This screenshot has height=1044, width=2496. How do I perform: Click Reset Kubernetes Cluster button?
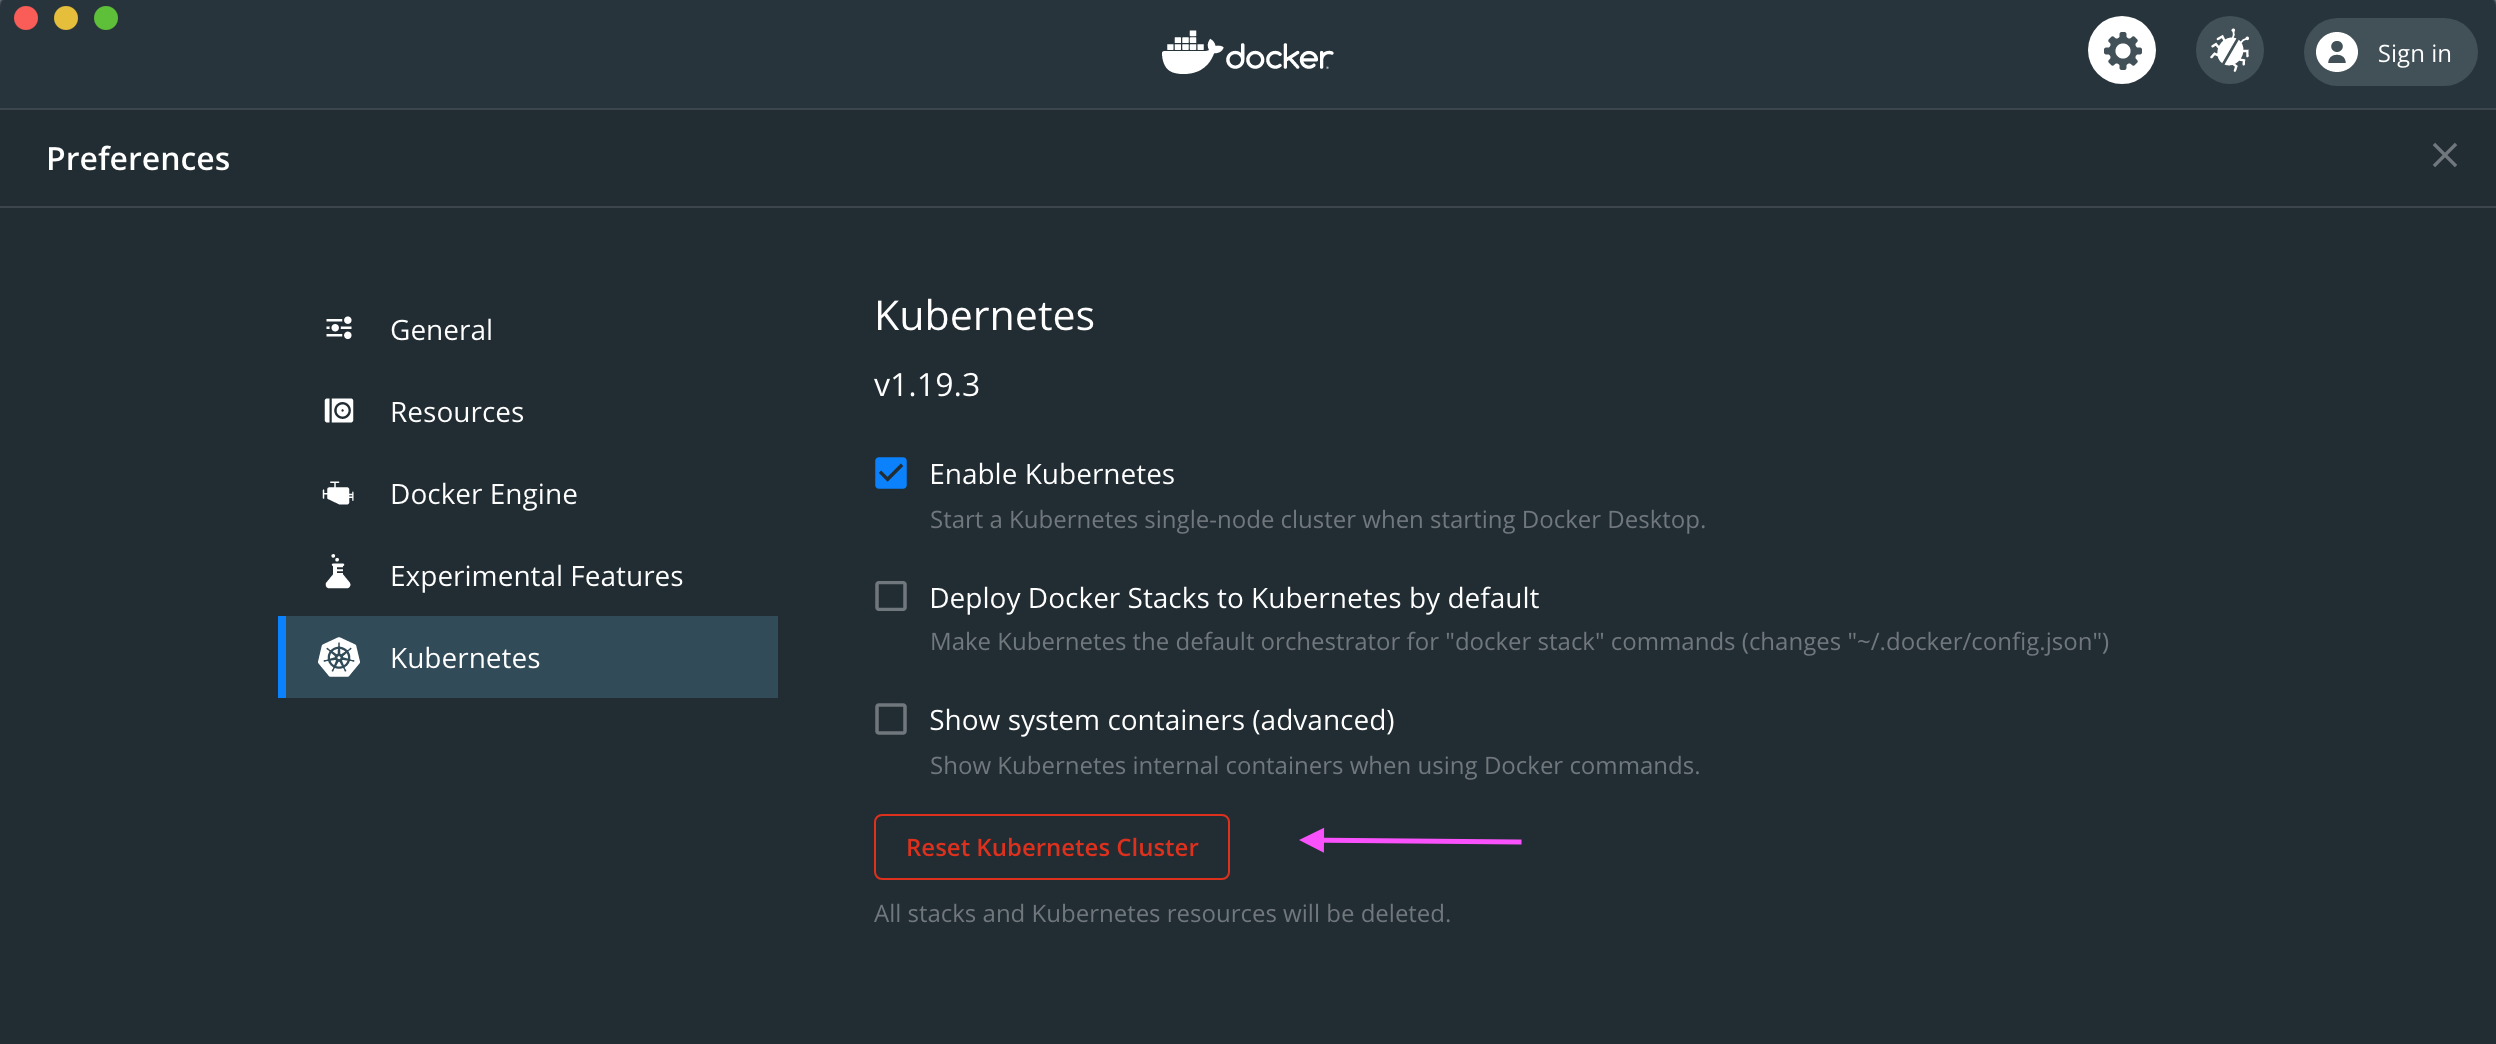[x=1051, y=847]
